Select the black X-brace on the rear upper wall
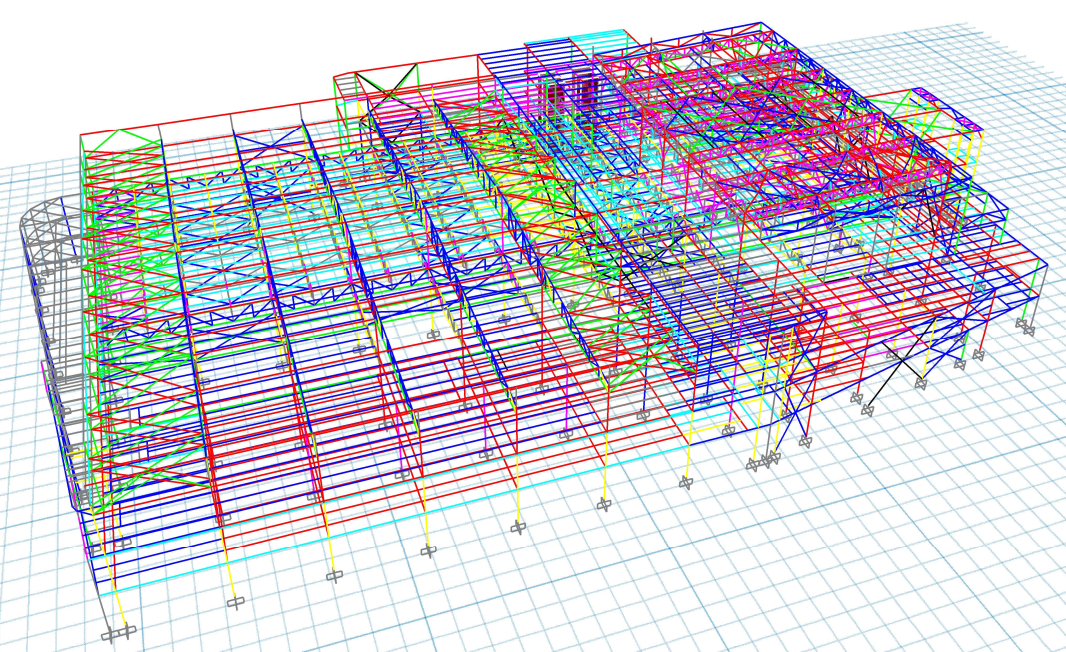Viewport: 1066px width, 652px height. 388,90
